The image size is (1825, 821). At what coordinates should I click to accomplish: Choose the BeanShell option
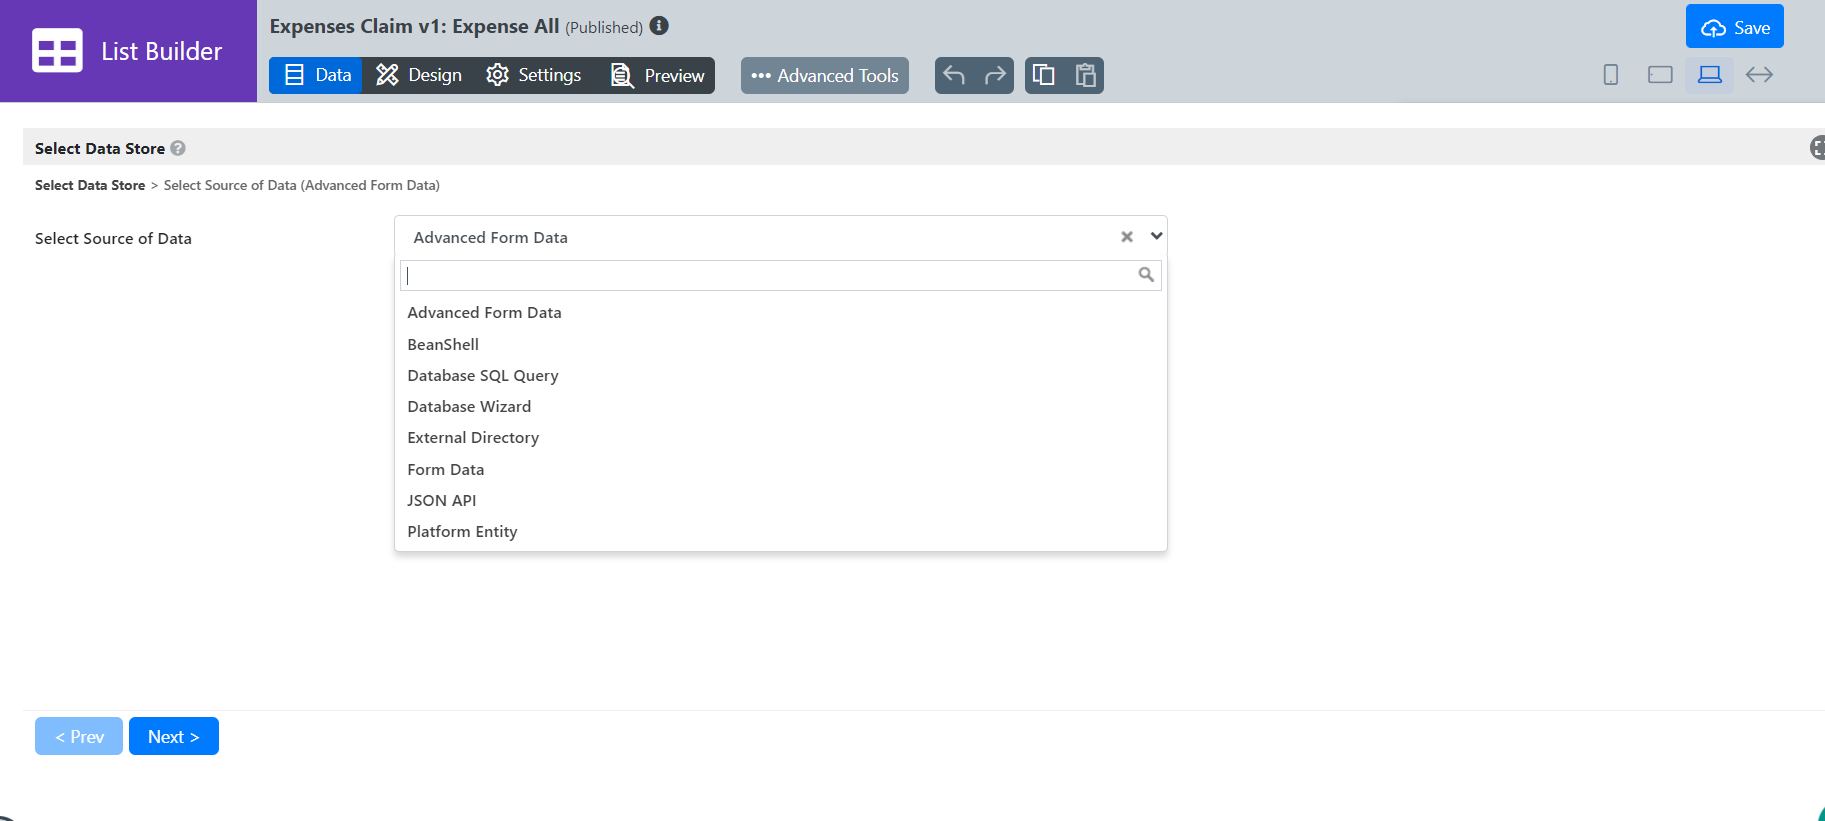(x=781, y=344)
